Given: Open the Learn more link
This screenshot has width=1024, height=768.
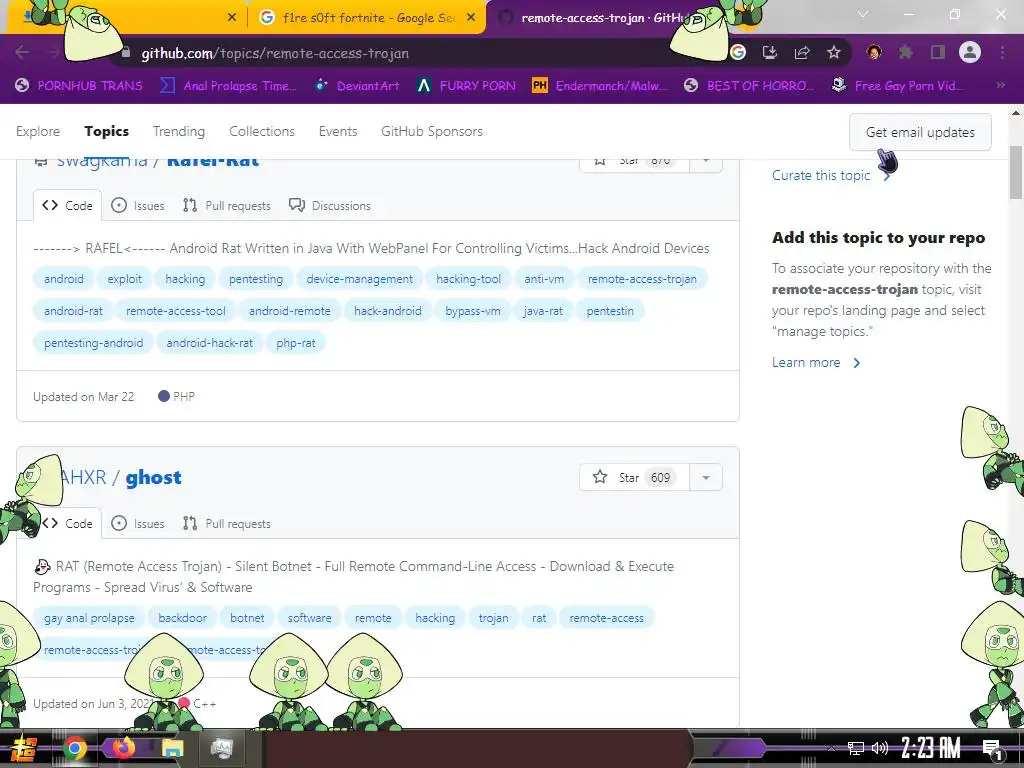Looking at the screenshot, I should (x=816, y=362).
